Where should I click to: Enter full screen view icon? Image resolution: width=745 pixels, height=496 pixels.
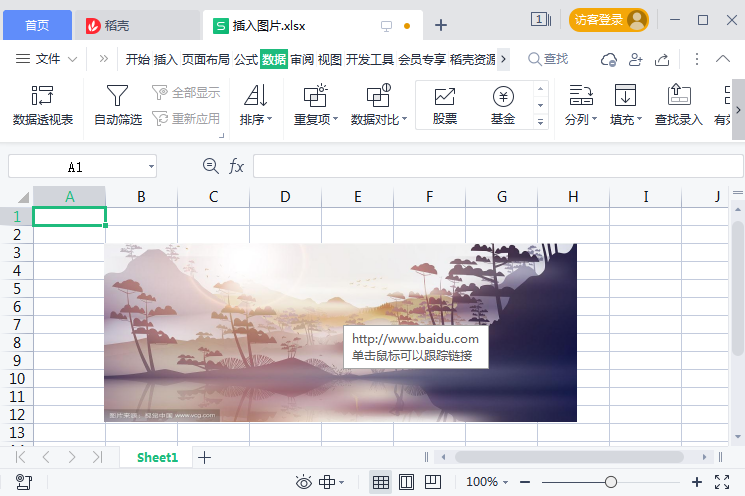[x=722, y=482]
